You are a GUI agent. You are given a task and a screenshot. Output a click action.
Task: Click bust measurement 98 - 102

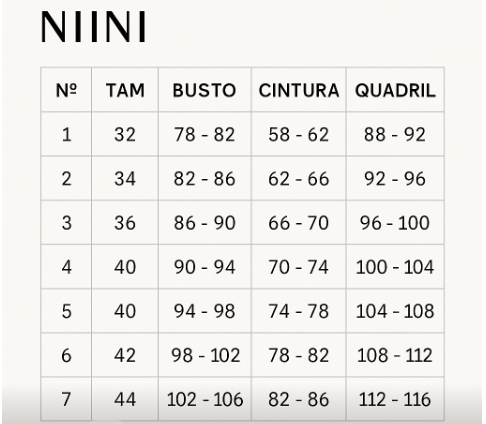[205, 355]
